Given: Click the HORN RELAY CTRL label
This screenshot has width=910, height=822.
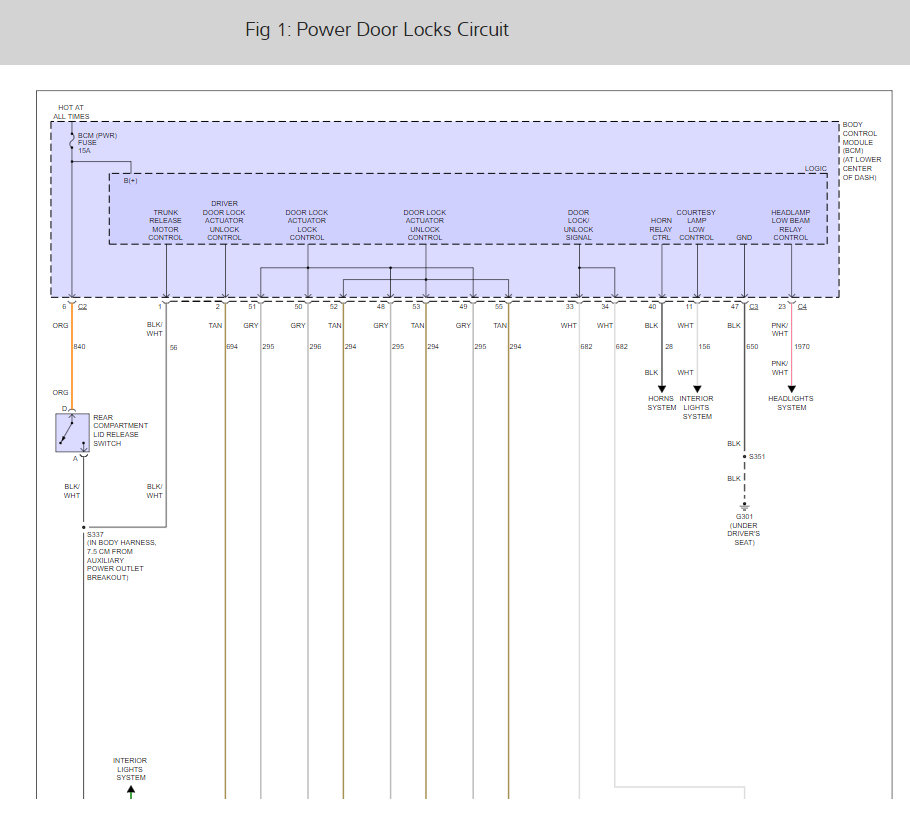Looking at the screenshot, I should click(661, 229).
